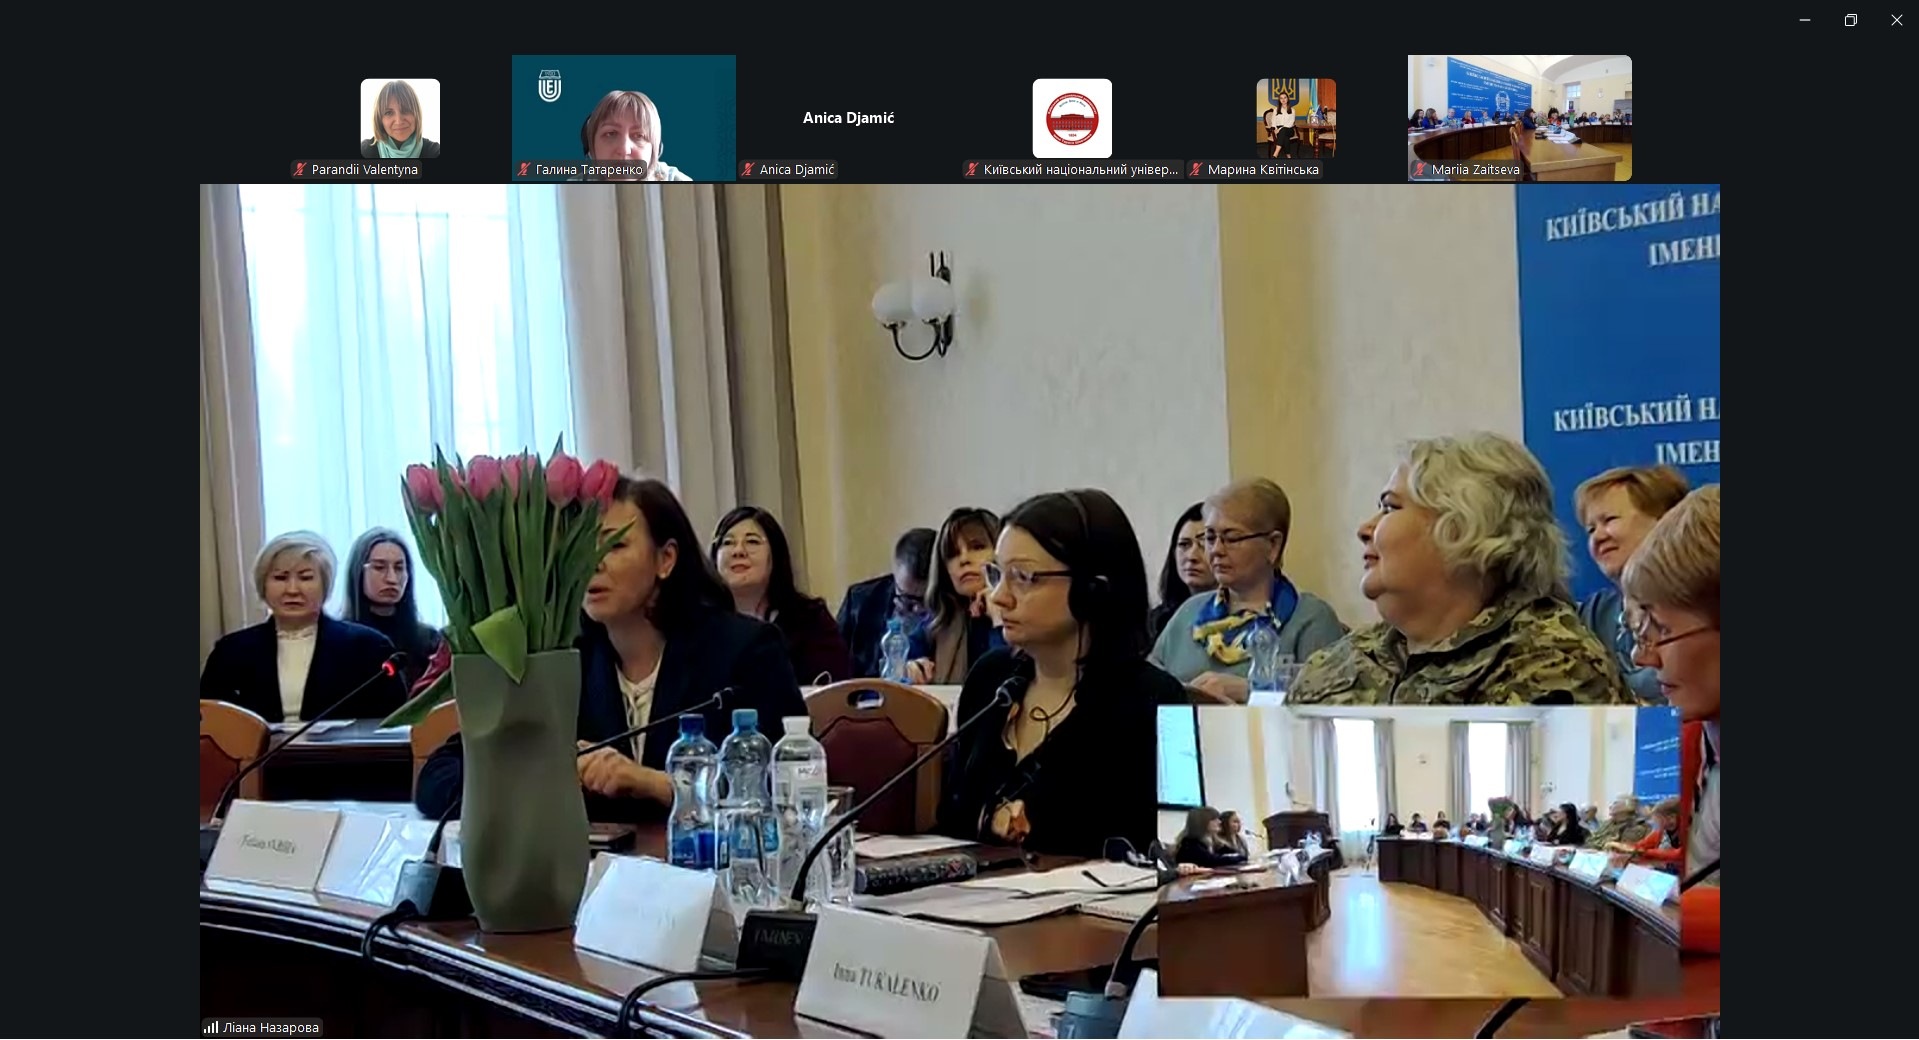Click the "Галина Татаренко" name label
1919x1040 pixels.
[589, 170]
